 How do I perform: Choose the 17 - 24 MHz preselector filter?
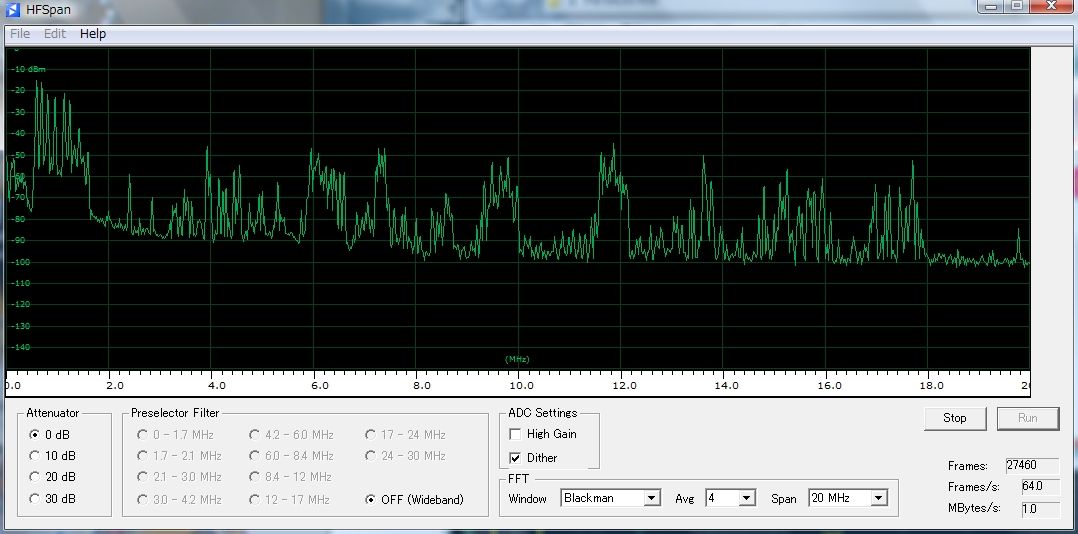(x=406, y=434)
